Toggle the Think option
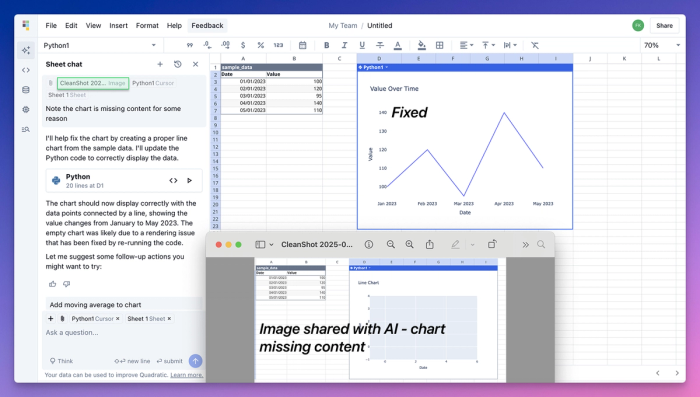Viewport: 700px width, 397px height. click(x=61, y=361)
